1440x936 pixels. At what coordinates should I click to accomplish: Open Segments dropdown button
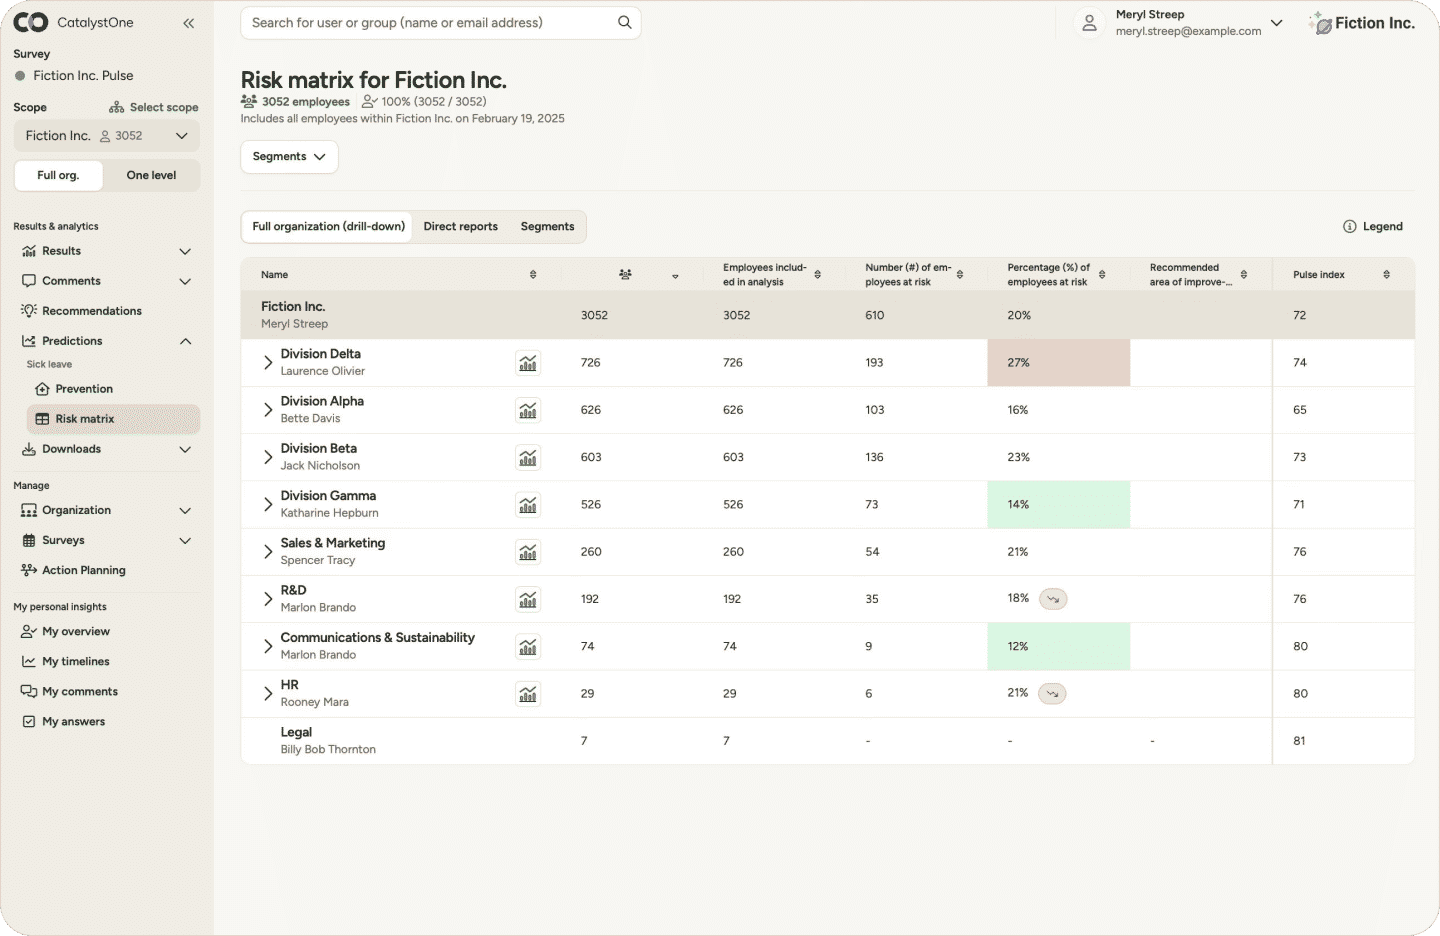(289, 157)
